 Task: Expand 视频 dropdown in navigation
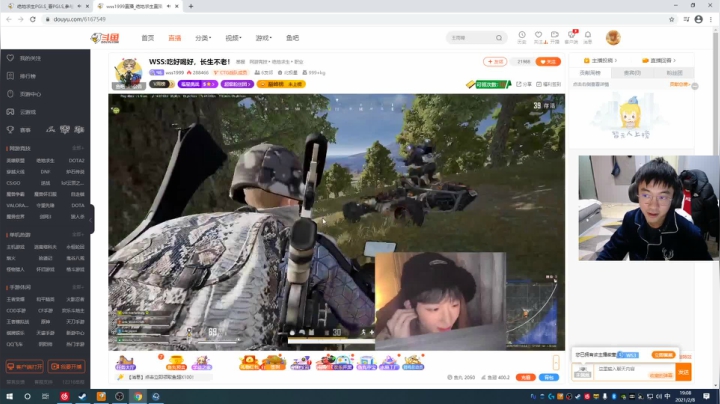tap(233, 38)
